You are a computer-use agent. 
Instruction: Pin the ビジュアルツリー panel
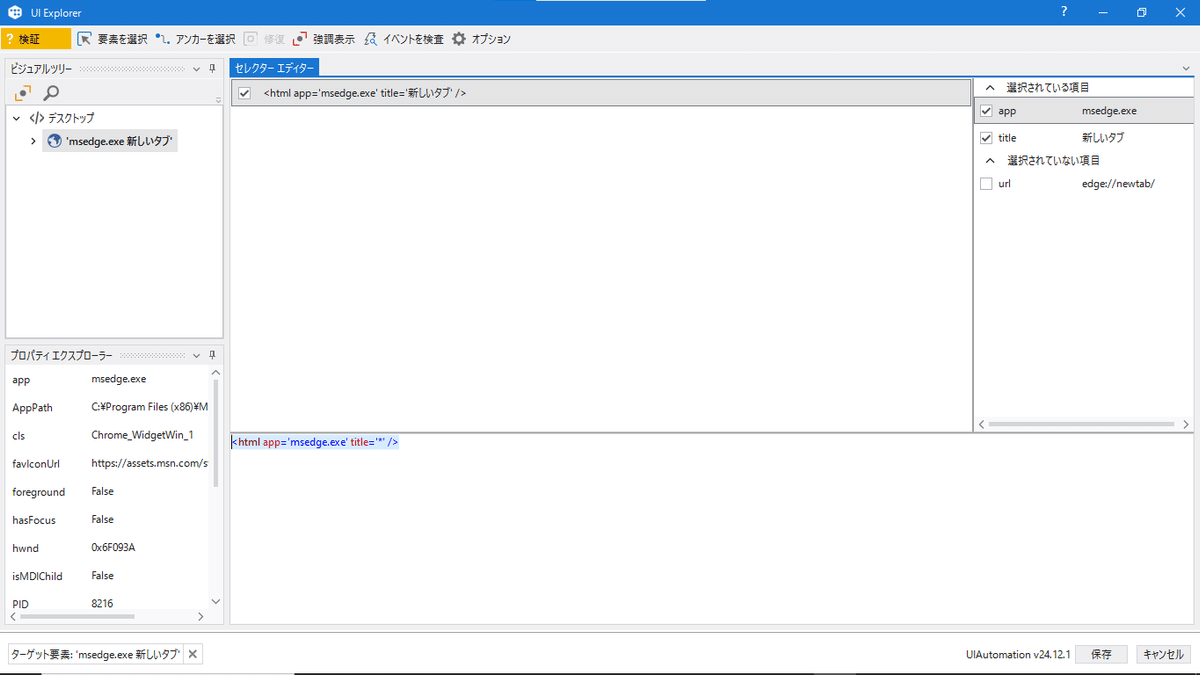212,69
